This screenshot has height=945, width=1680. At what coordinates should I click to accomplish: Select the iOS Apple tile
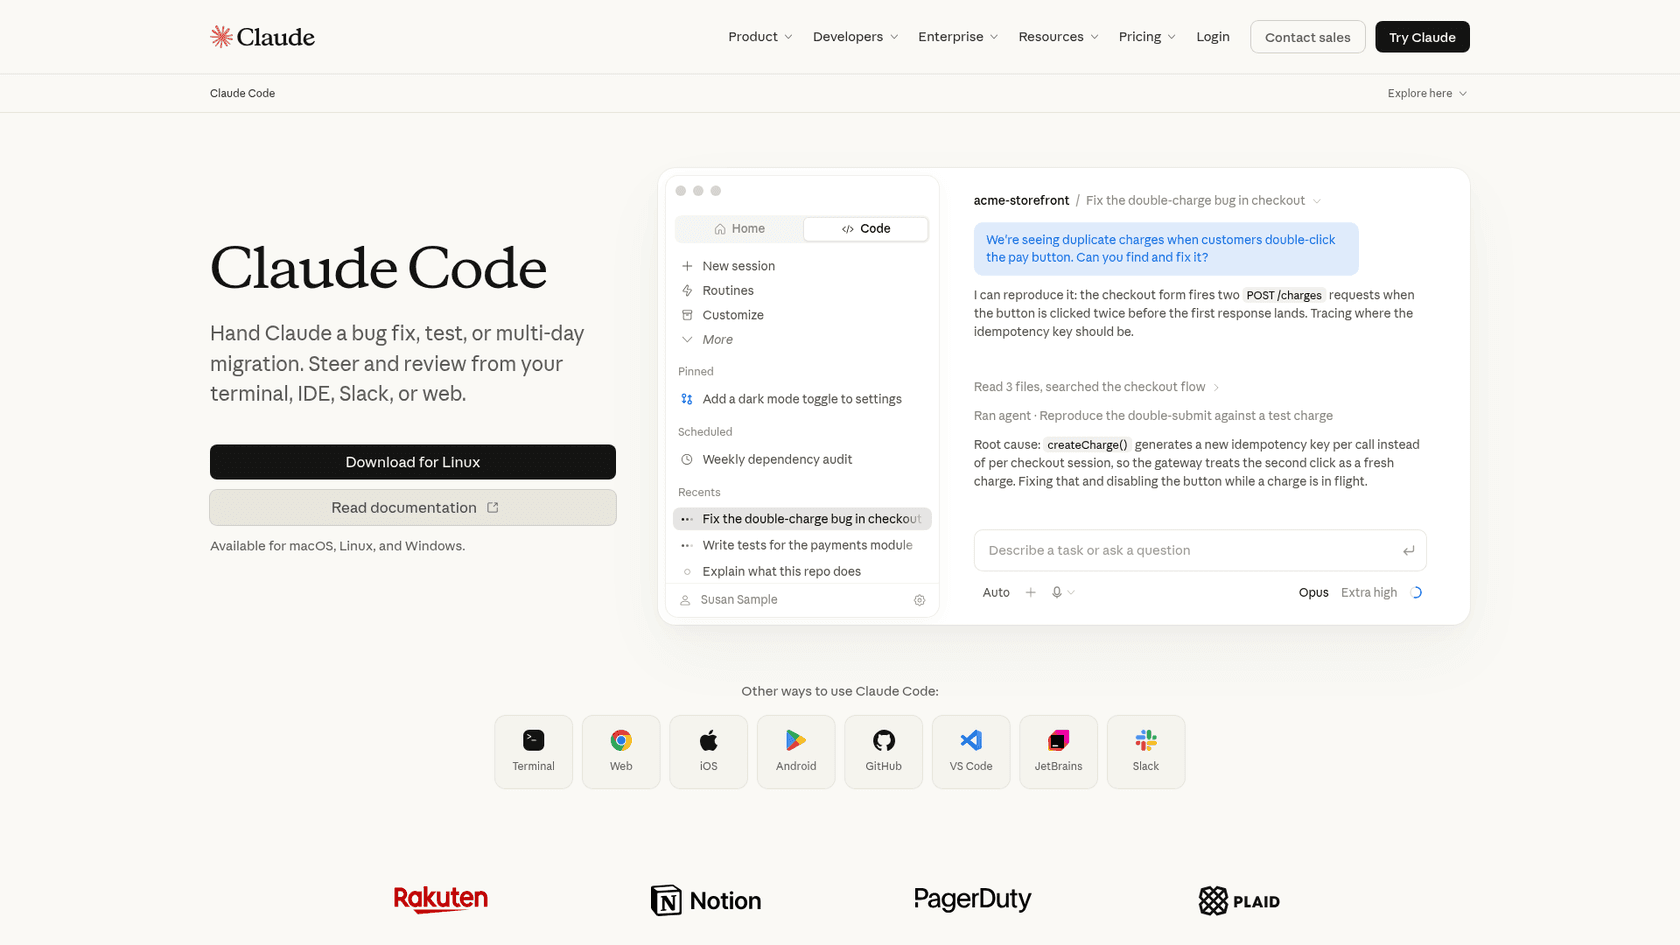click(x=709, y=752)
